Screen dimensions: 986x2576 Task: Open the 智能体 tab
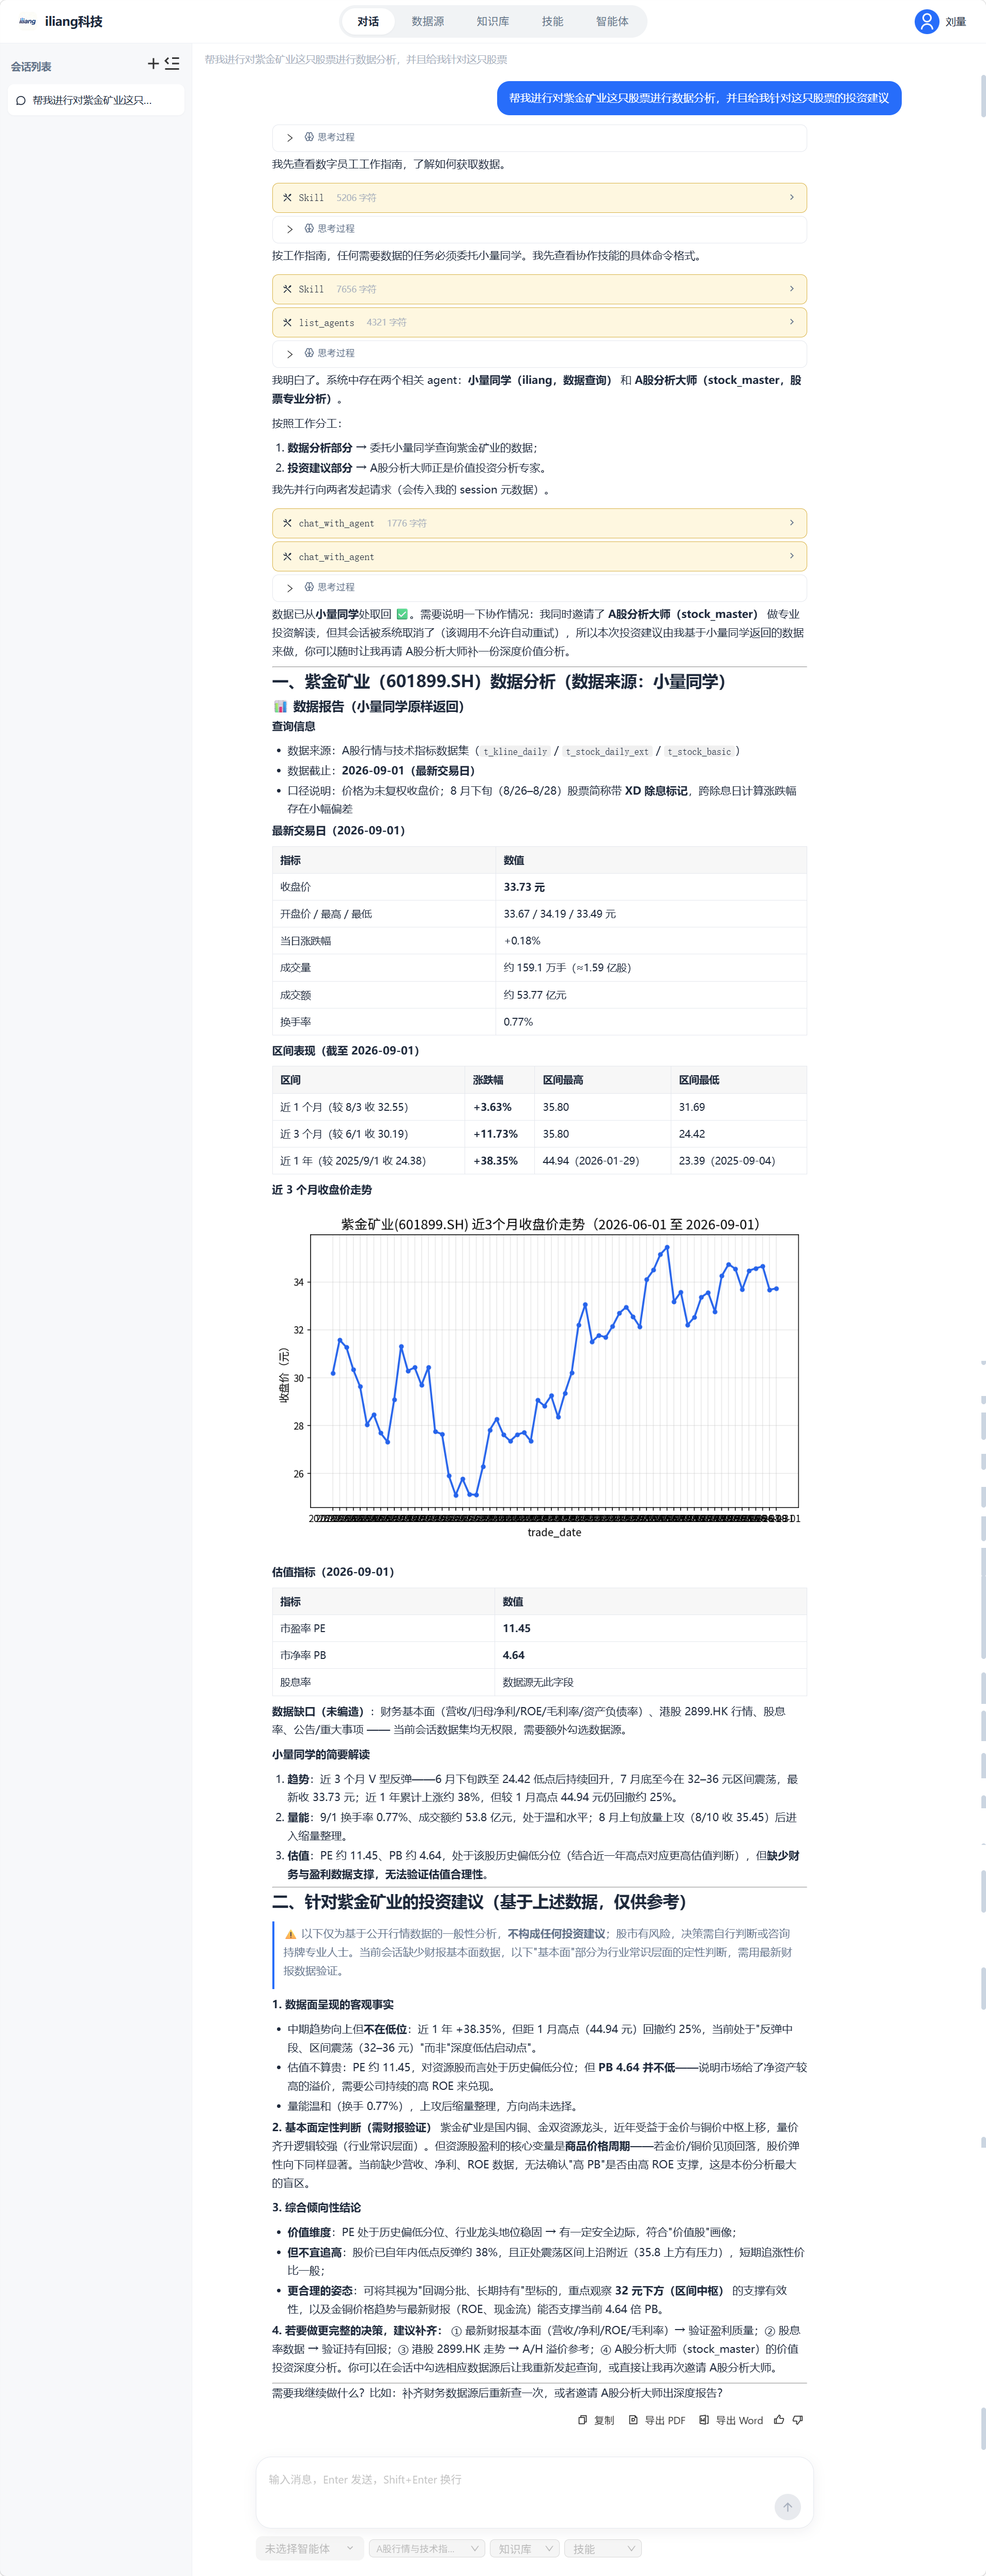click(x=612, y=21)
